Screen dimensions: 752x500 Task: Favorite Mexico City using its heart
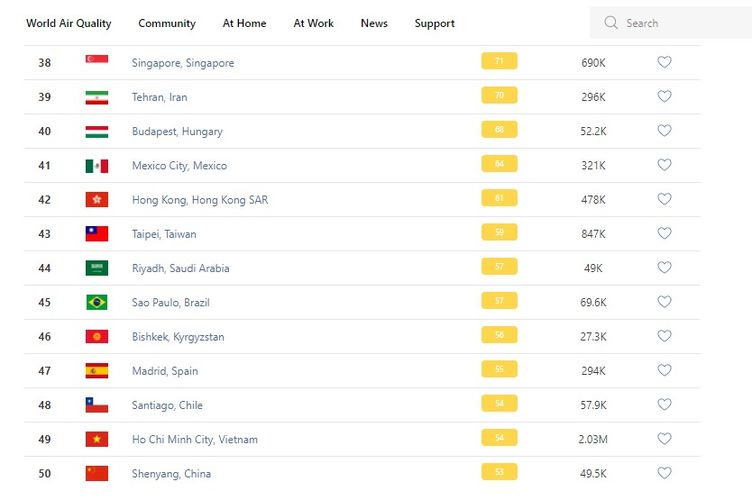(x=664, y=165)
